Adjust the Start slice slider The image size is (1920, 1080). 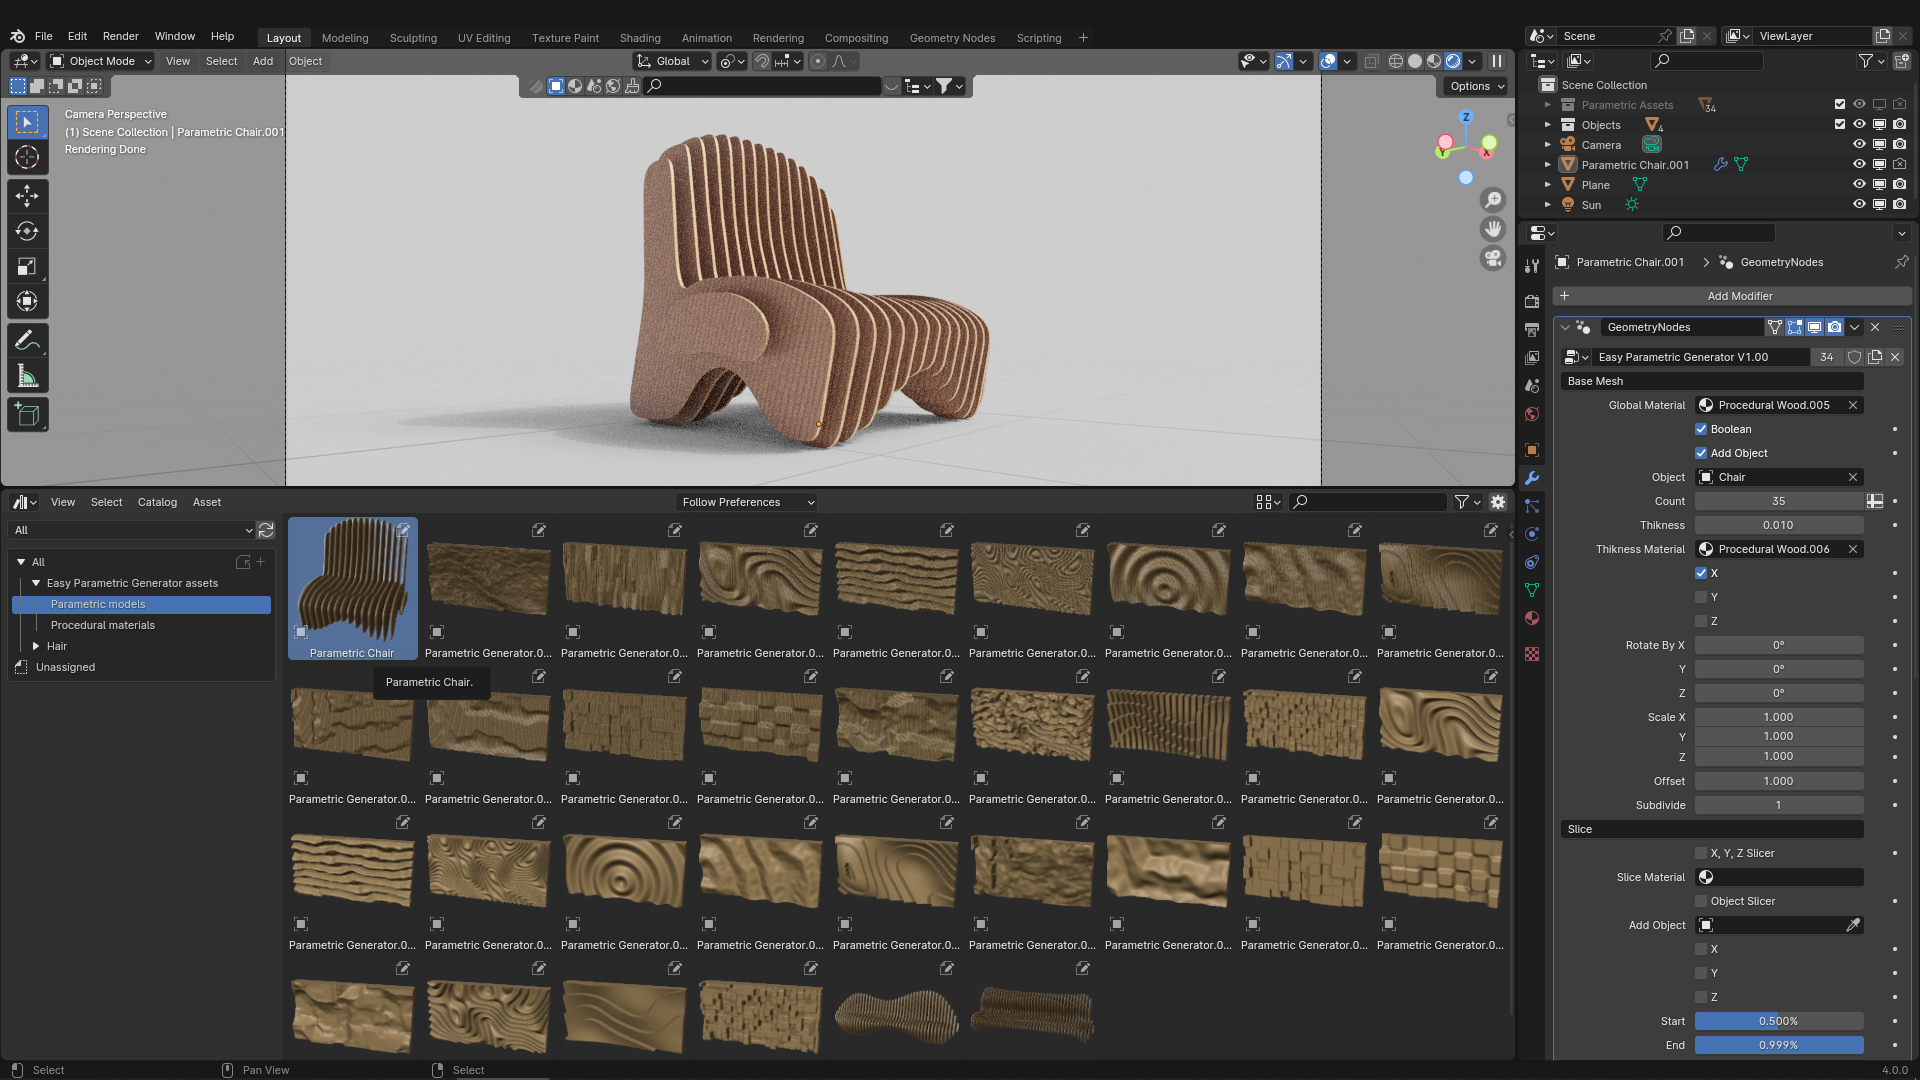point(1779,1021)
